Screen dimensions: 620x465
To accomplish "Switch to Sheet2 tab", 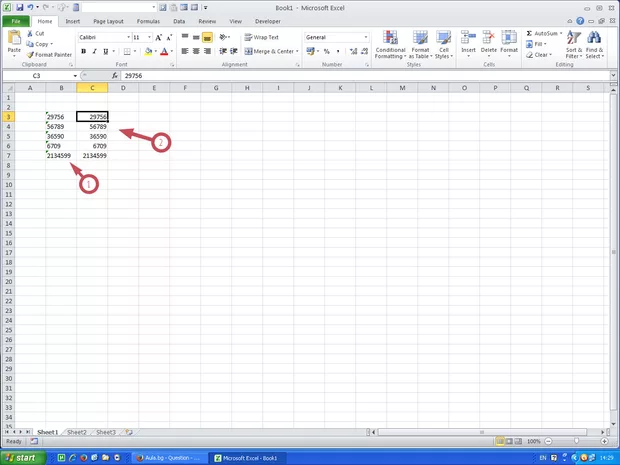I will click(77, 432).
